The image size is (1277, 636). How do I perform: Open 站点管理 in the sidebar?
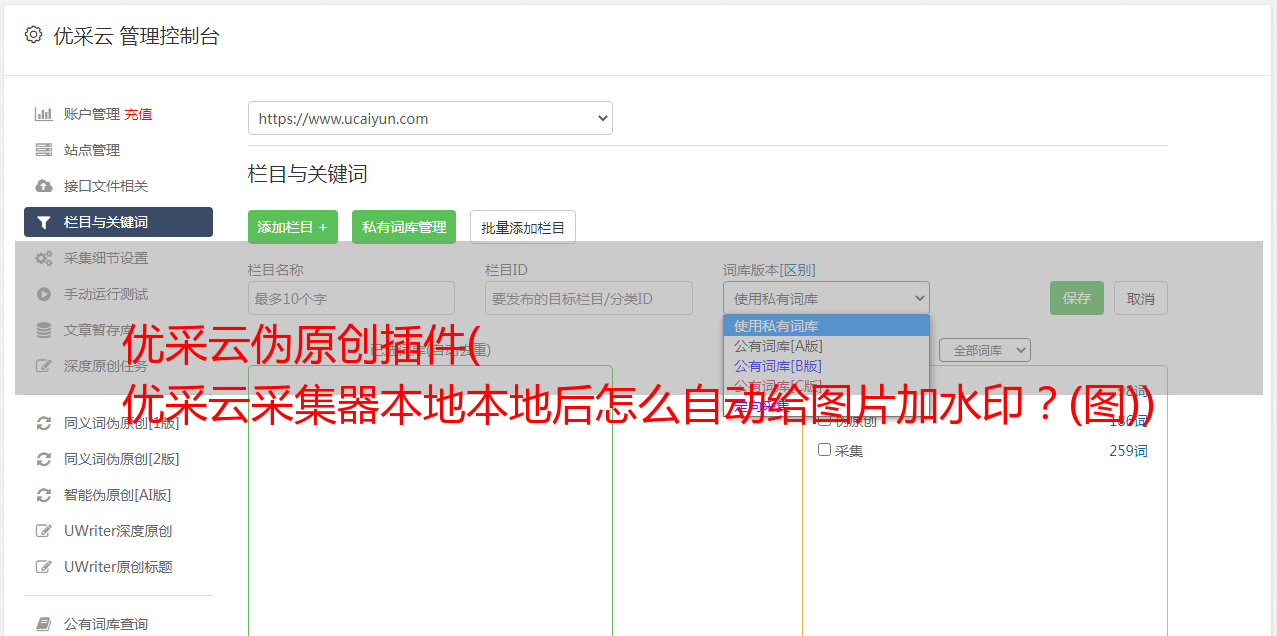(92, 150)
